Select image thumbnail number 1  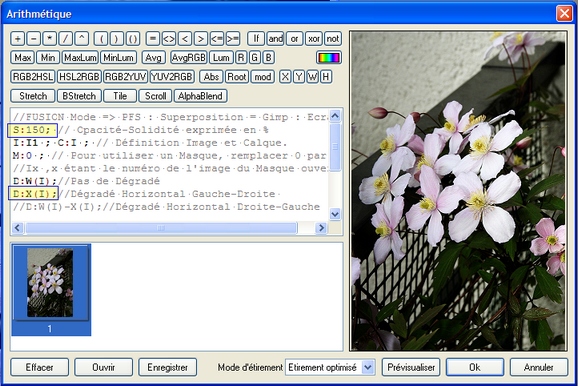click(51, 290)
